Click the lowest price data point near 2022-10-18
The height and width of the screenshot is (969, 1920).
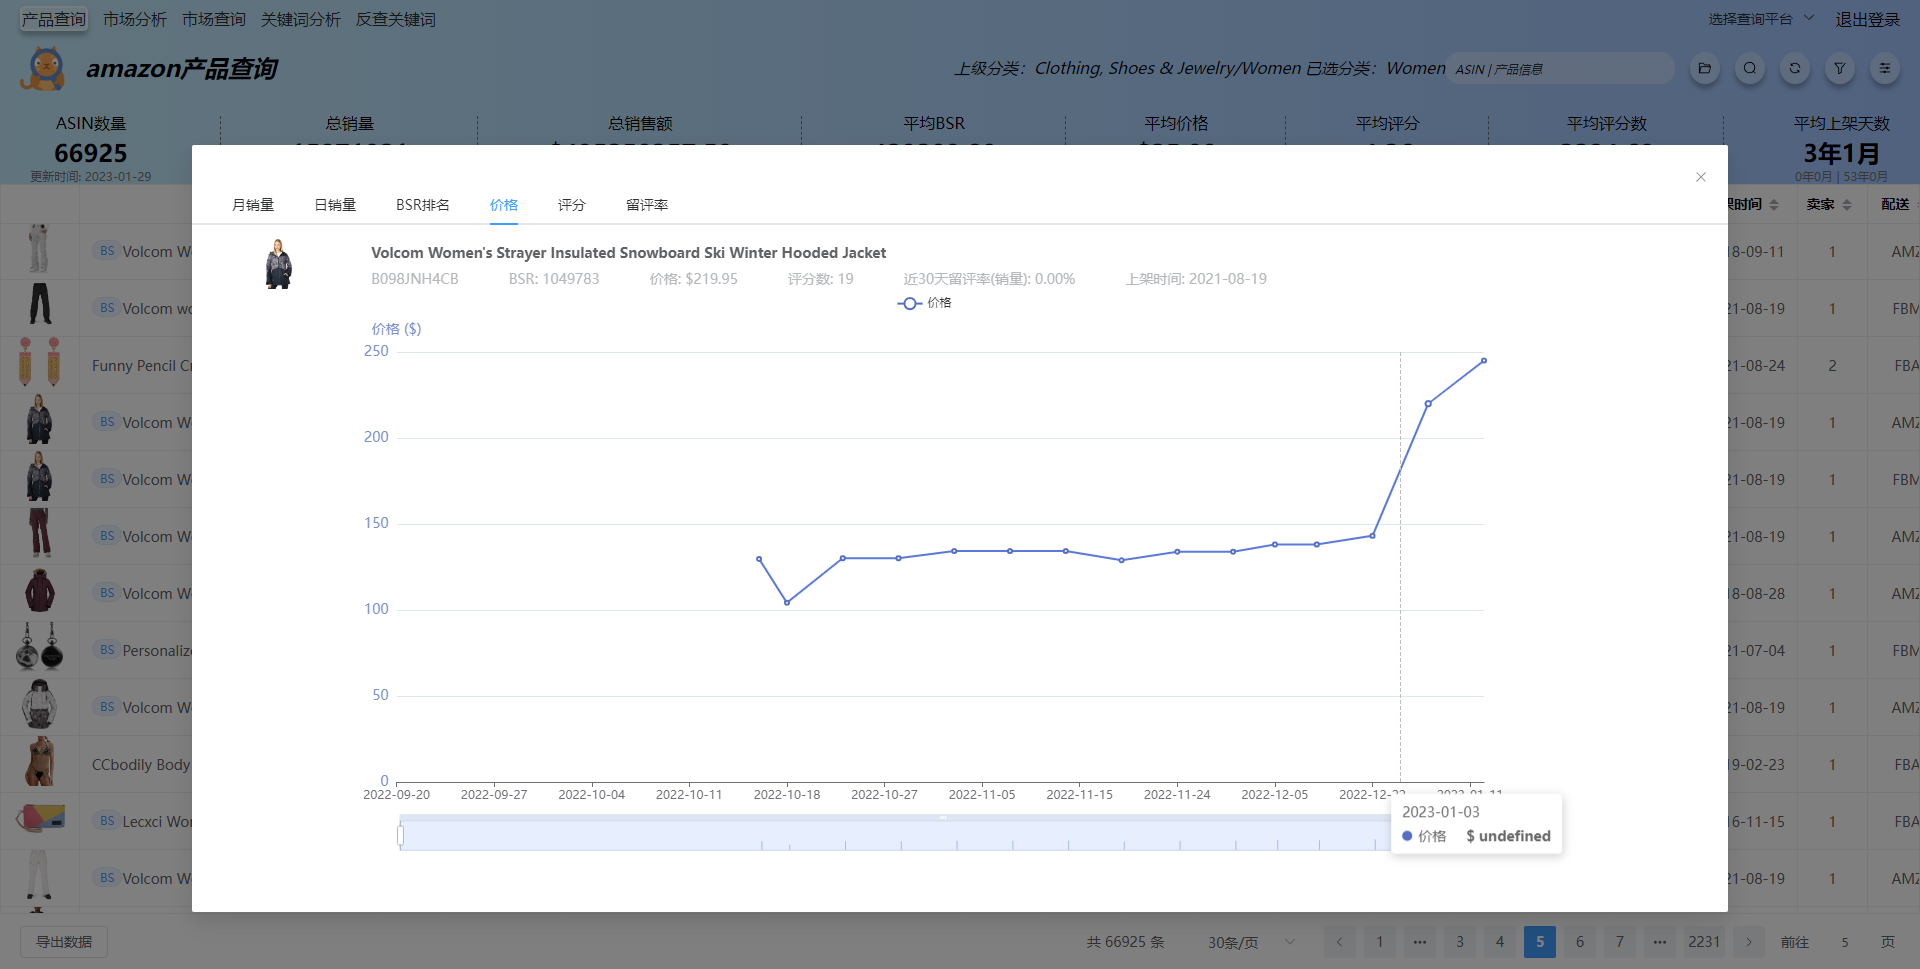click(x=787, y=603)
